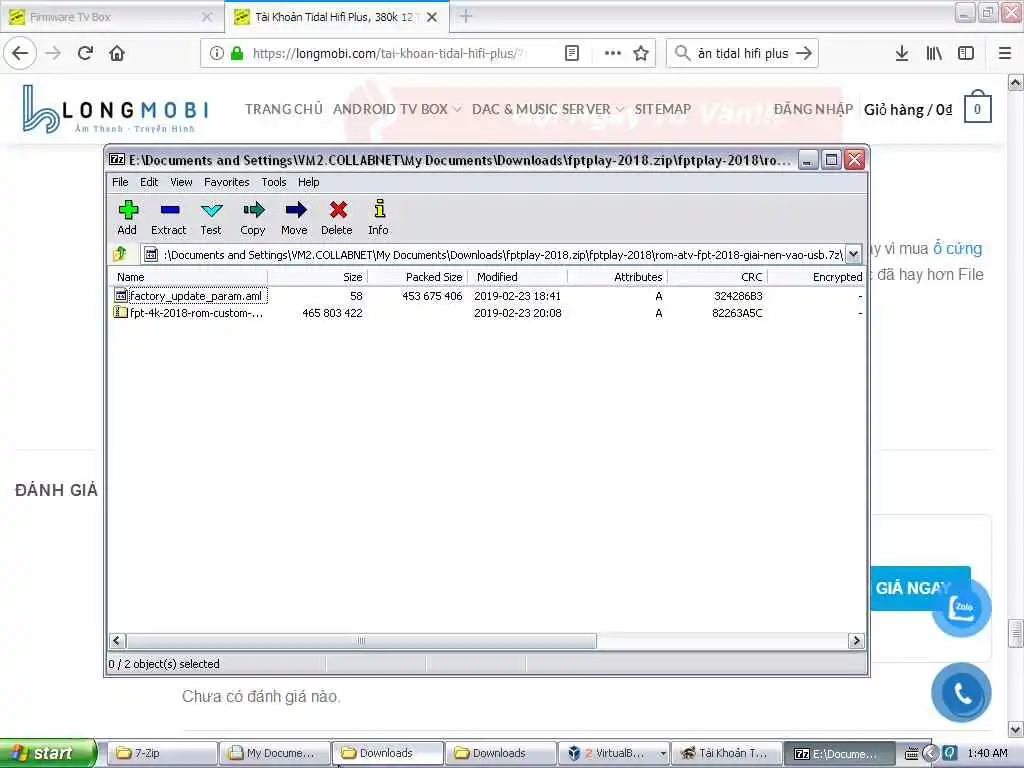Click CRC value 82263A5C
Viewport: 1024px width, 768px height.
[x=737, y=313]
